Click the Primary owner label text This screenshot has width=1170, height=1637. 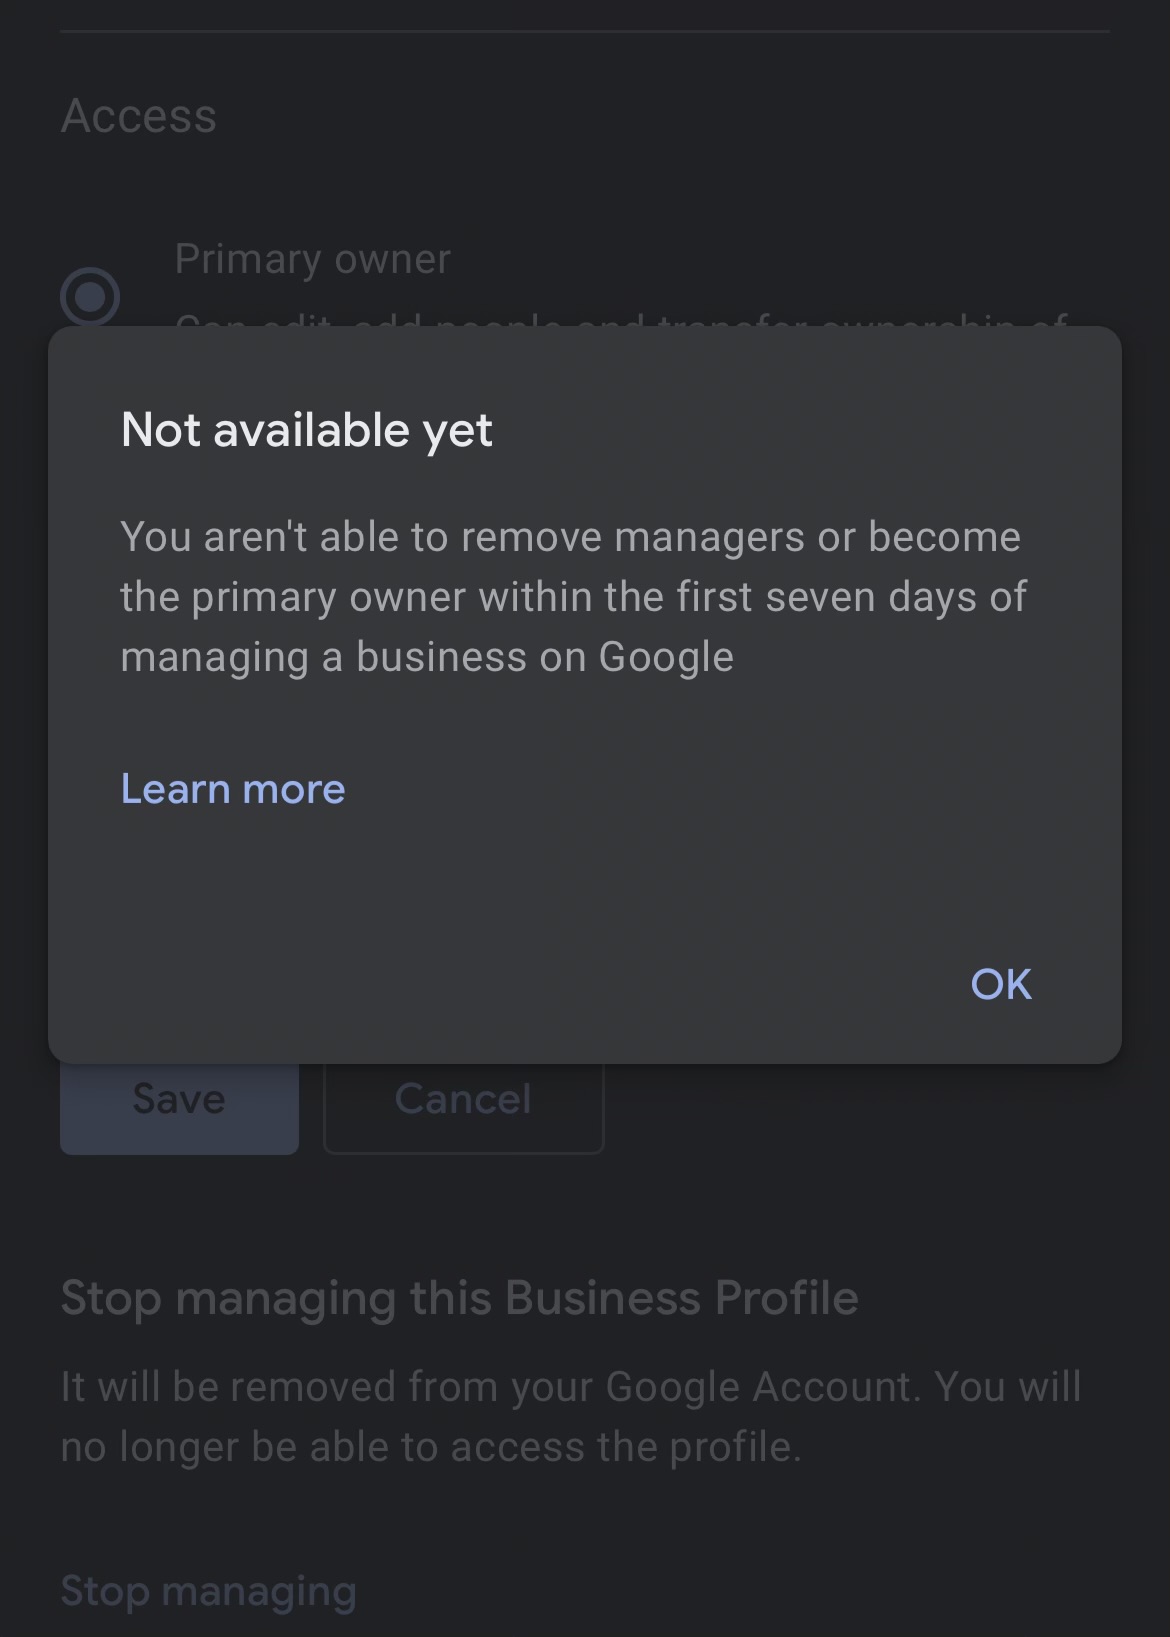(x=312, y=259)
